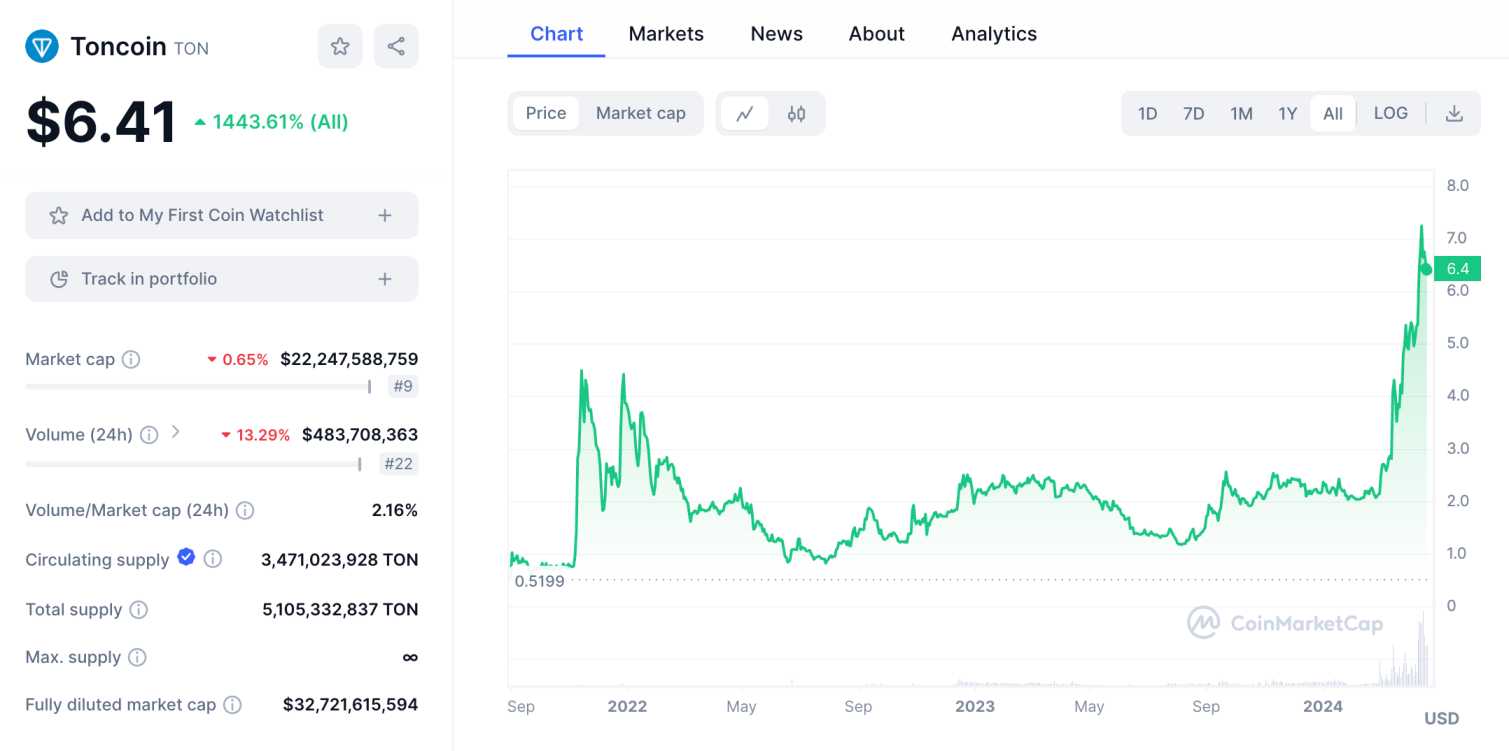
Task: Select the 1D time range
Action: 1148,113
